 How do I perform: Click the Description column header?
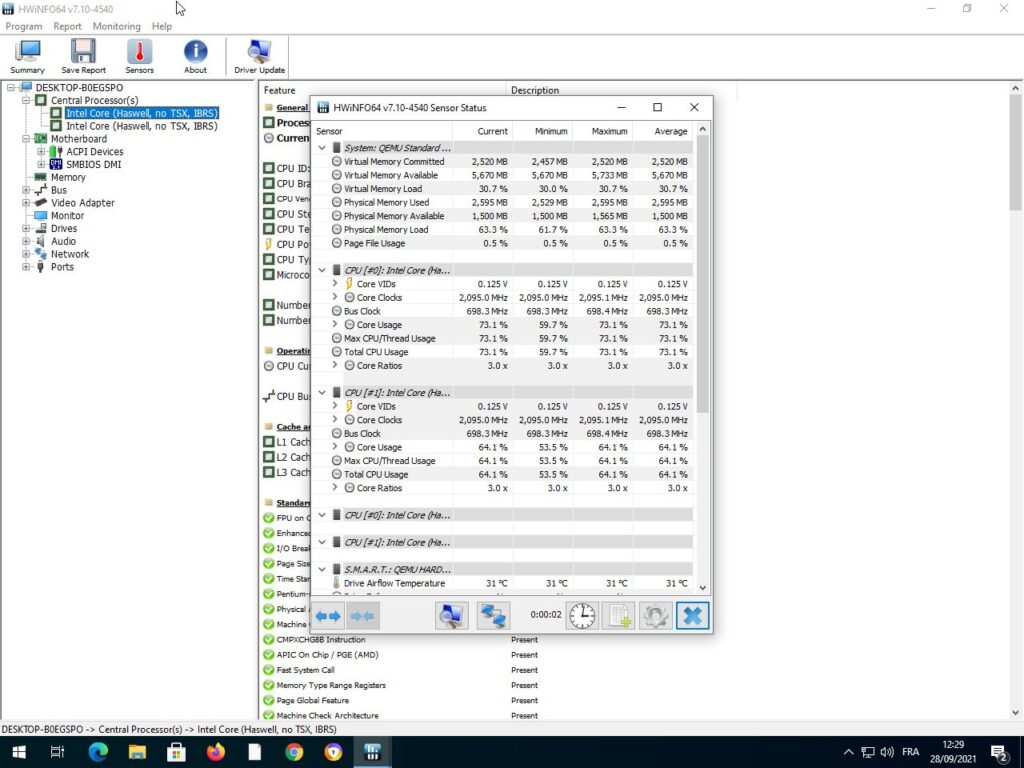click(622, 90)
